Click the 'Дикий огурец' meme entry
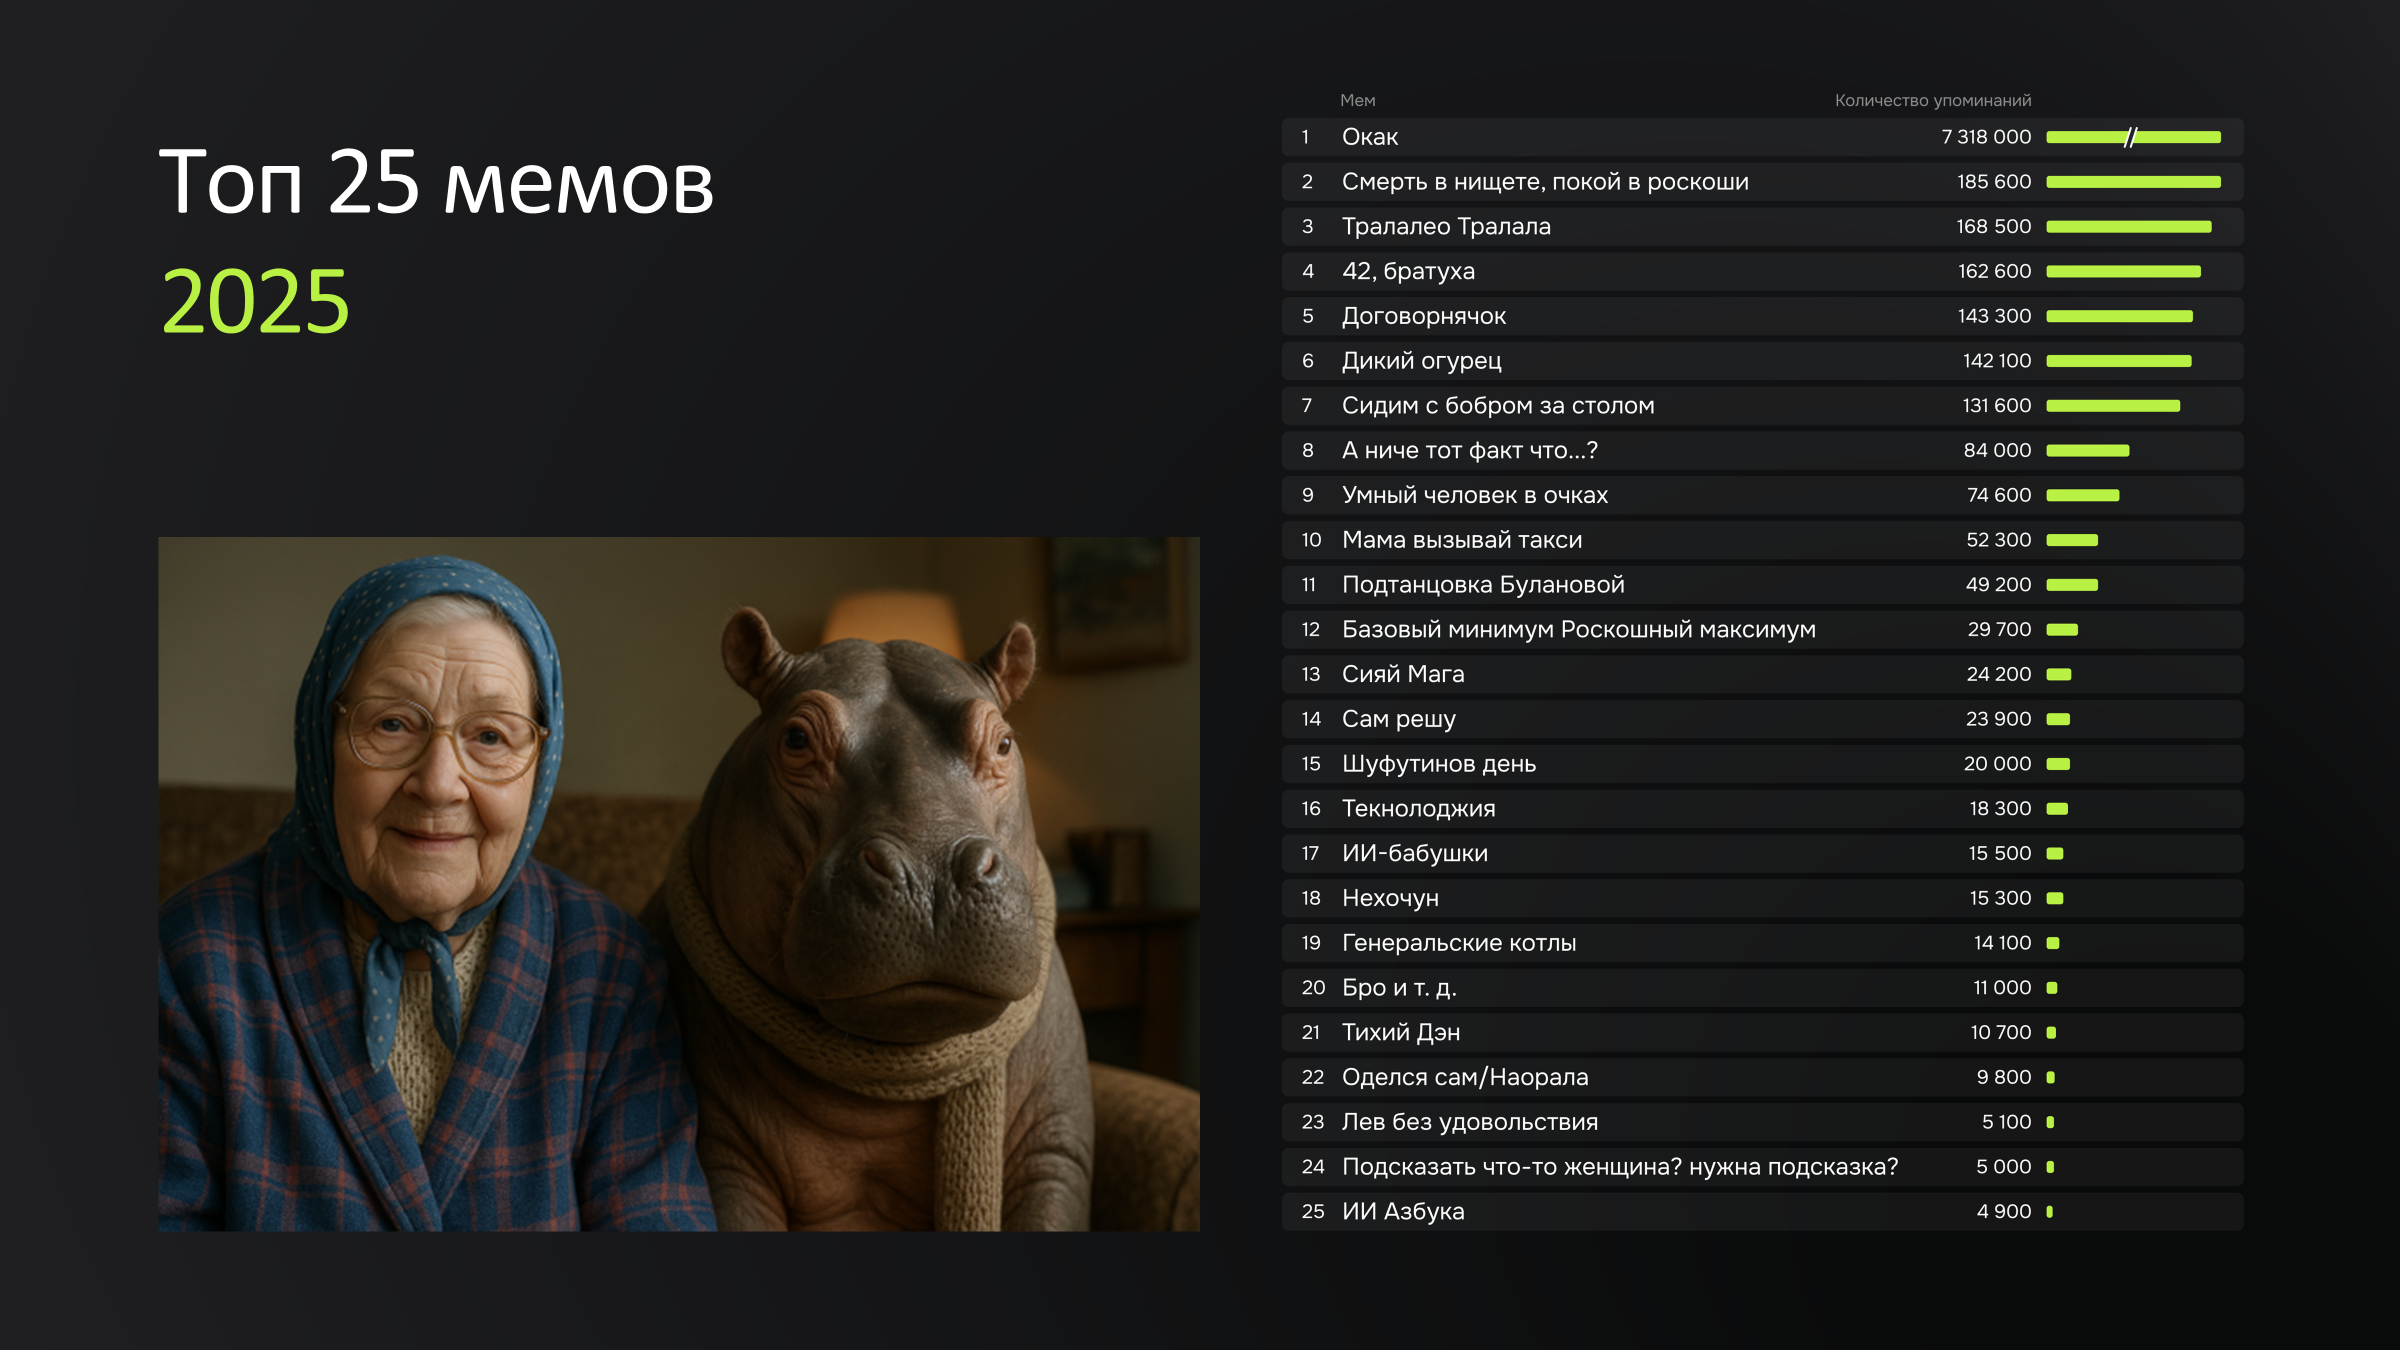The height and width of the screenshot is (1350, 2400). point(1421,361)
